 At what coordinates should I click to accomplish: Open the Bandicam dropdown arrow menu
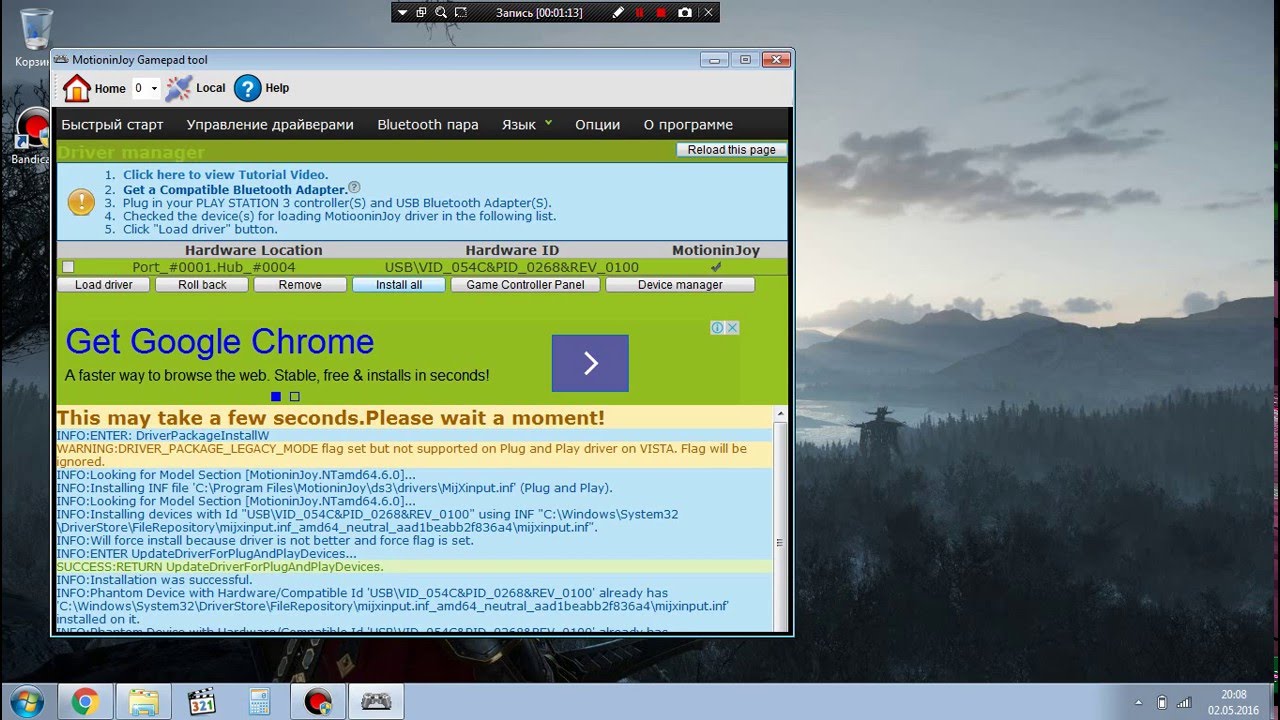click(x=402, y=13)
